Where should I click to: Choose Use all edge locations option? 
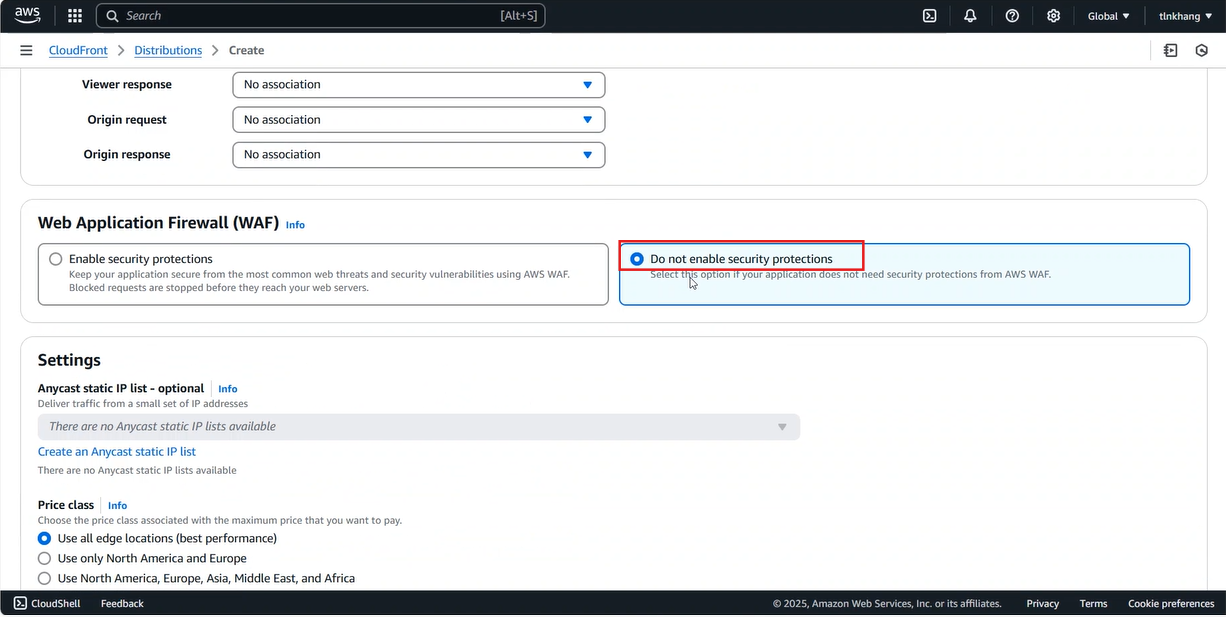click(44, 538)
